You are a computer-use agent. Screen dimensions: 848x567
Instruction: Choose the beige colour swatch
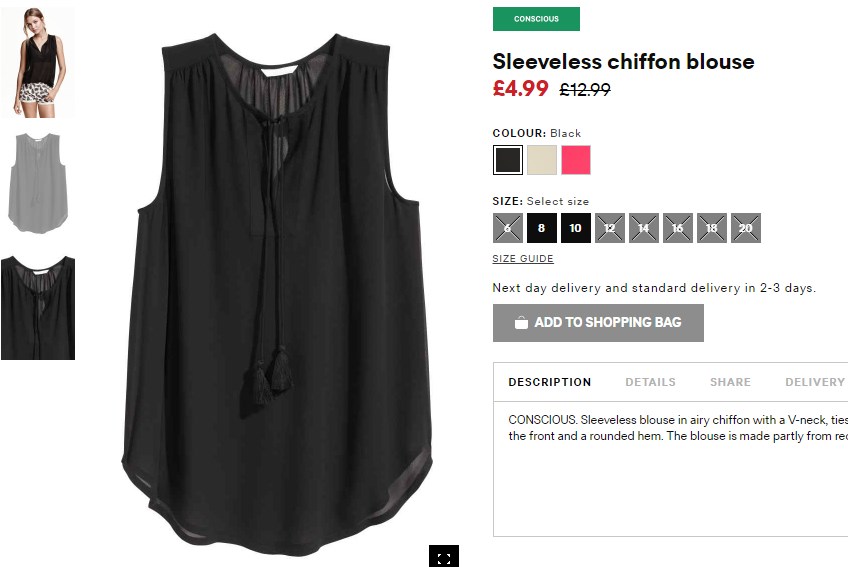542,160
